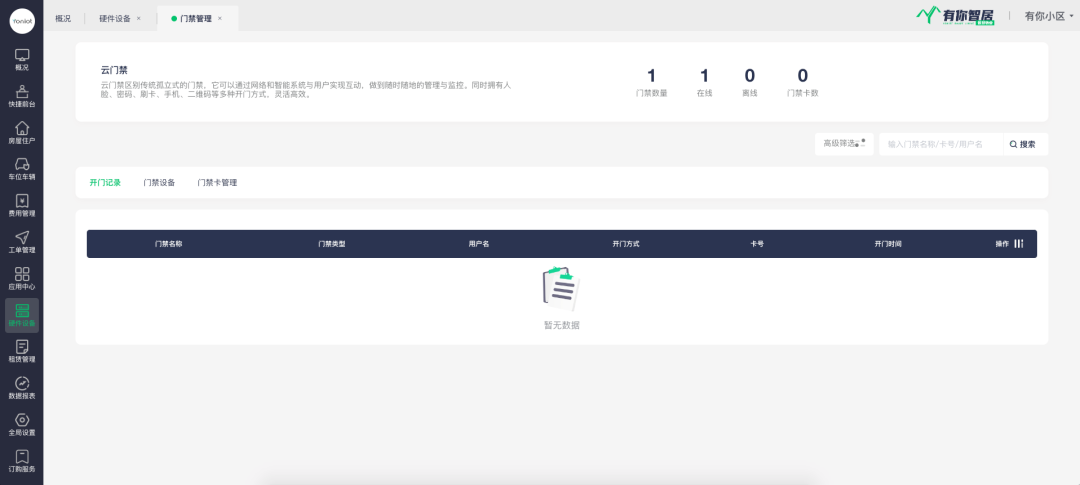1080x485 pixels.
Task: Open 订购服务 in the sidebar
Action: 21,461
